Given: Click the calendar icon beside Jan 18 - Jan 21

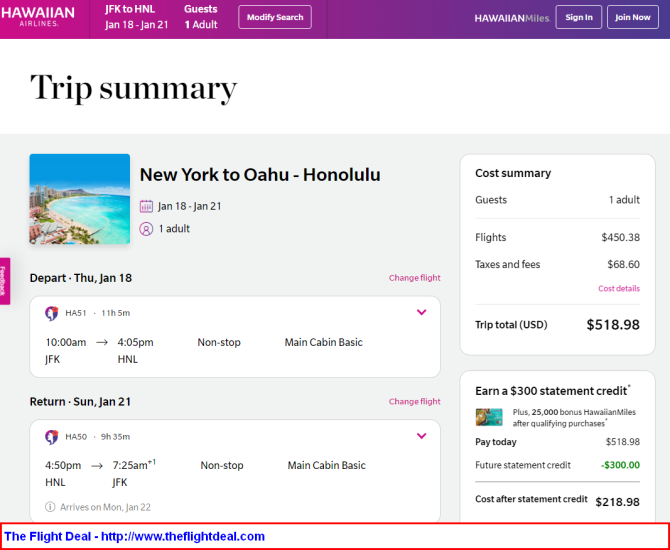Looking at the screenshot, I should 146,207.
